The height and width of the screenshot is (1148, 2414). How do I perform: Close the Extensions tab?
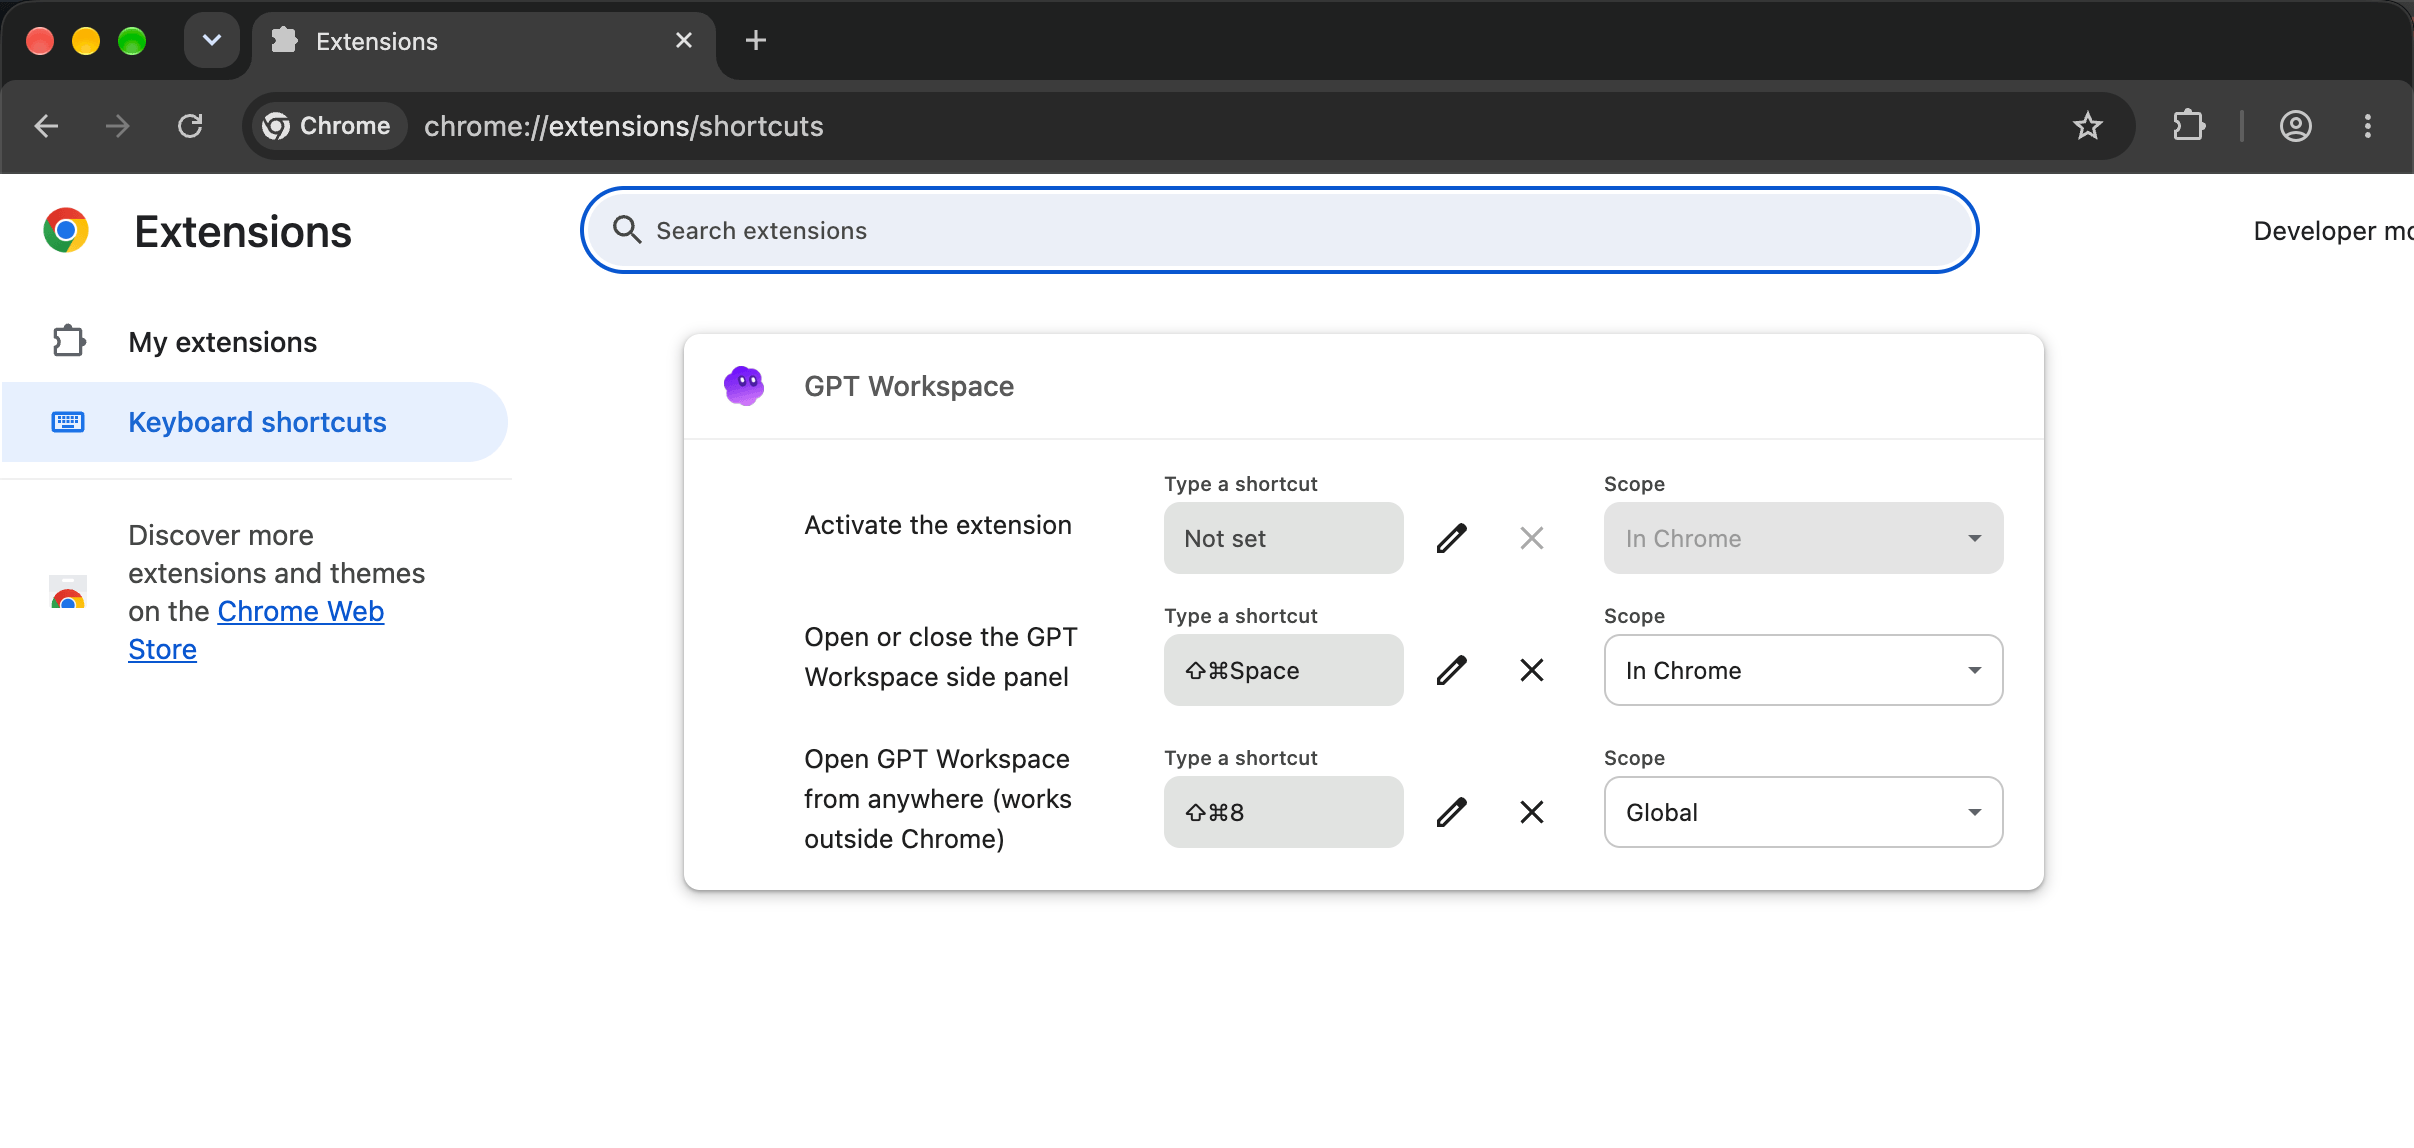coord(684,41)
